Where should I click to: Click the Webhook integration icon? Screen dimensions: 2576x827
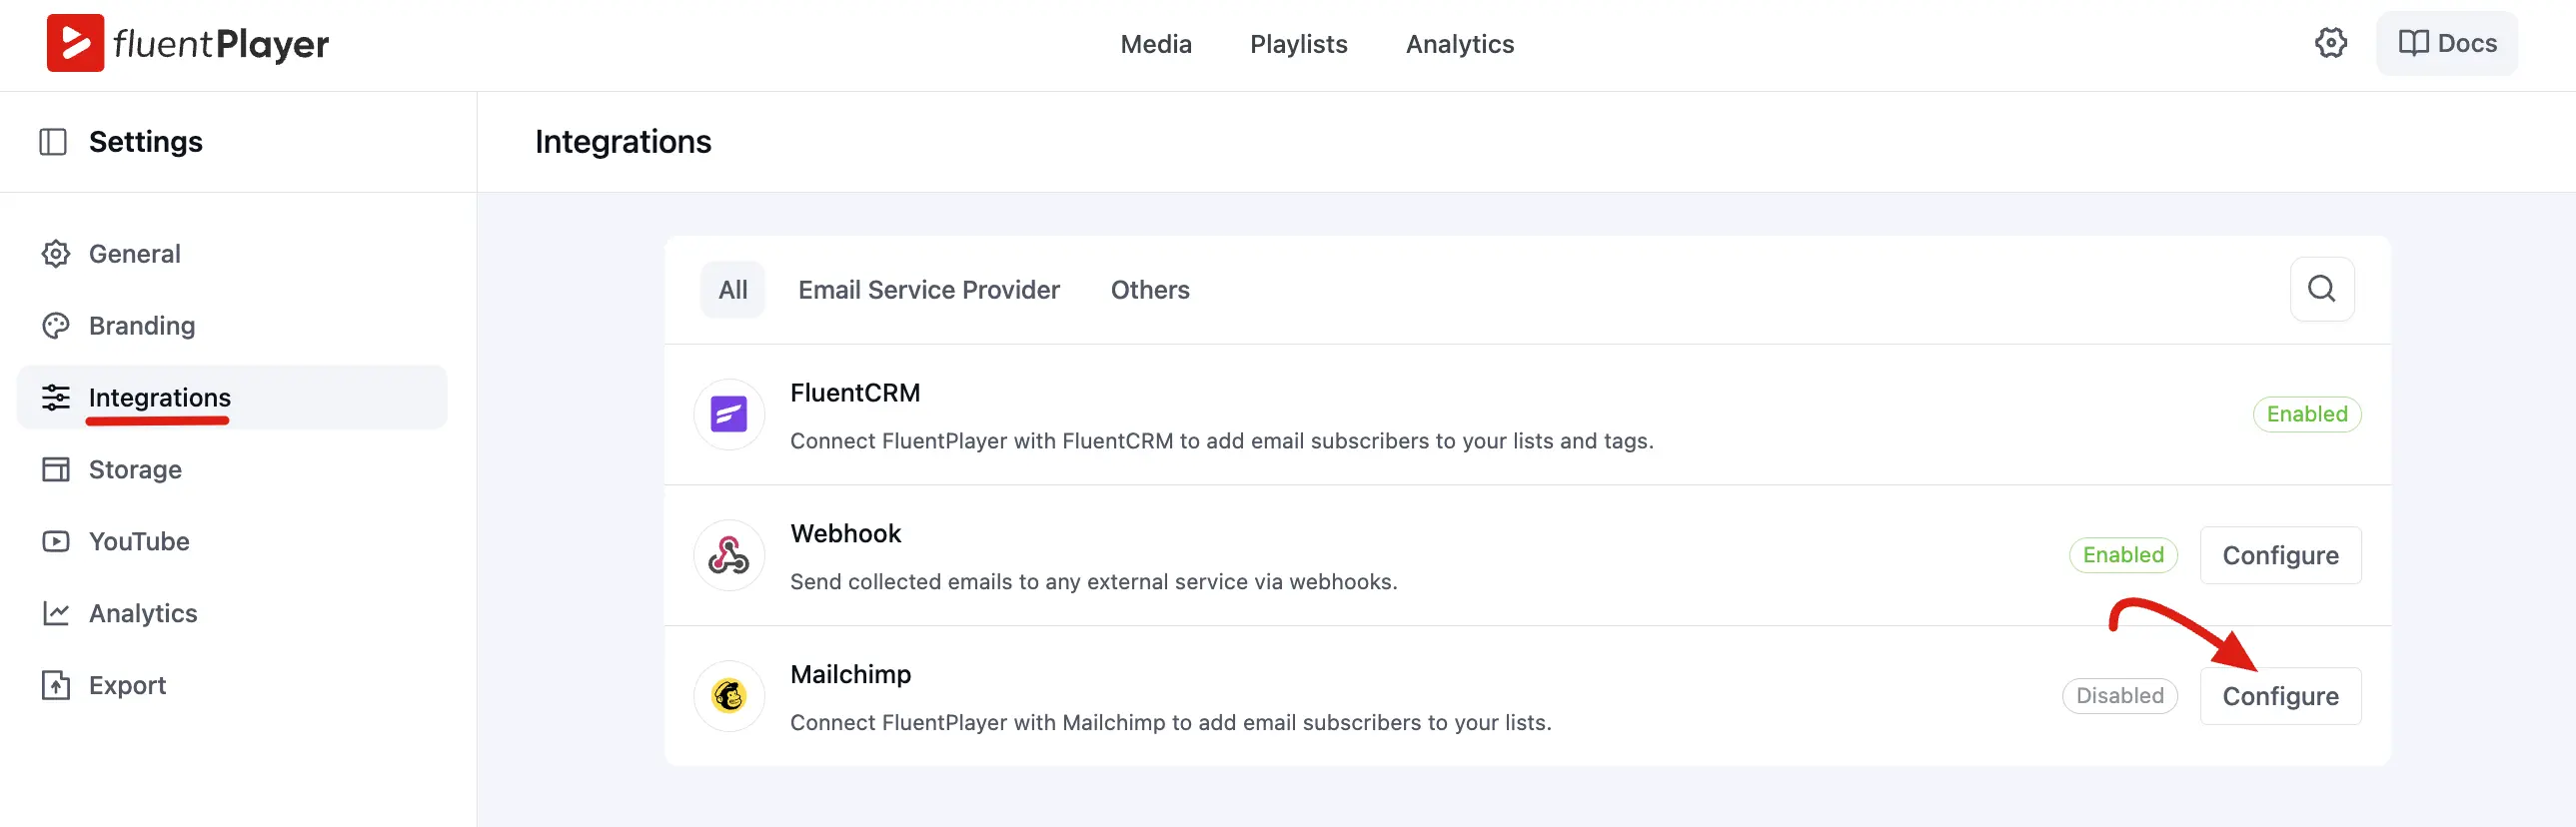pyautogui.click(x=729, y=555)
